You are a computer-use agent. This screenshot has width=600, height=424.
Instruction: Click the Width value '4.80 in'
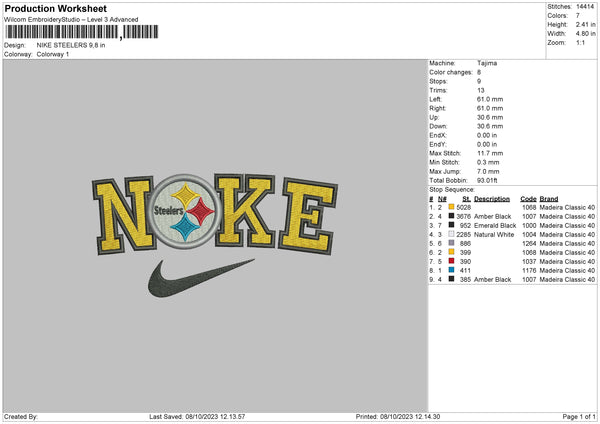585,34
